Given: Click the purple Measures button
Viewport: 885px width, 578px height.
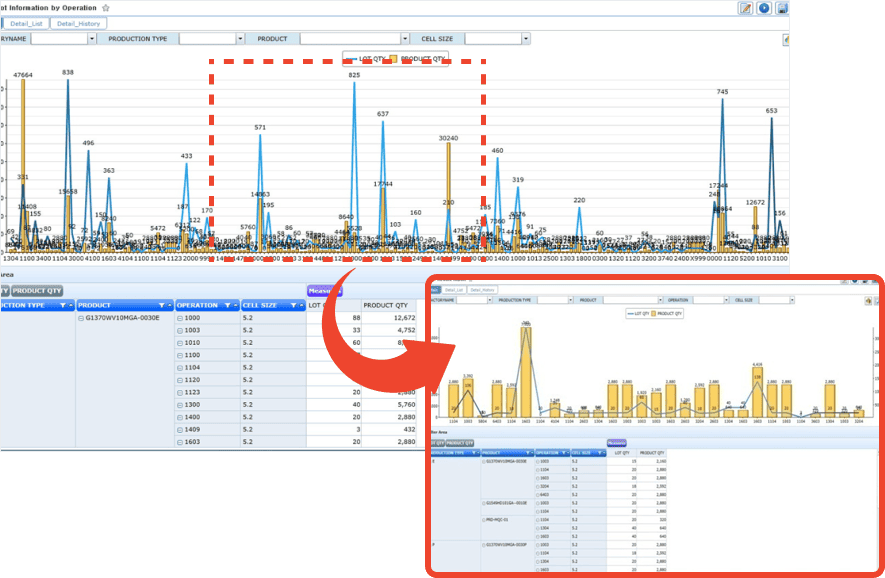Looking at the screenshot, I should click(x=325, y=291).
